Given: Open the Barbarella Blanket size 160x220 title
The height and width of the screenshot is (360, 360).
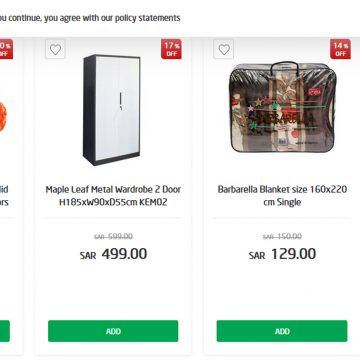Looking at the screenshot, I should (282, 196).
